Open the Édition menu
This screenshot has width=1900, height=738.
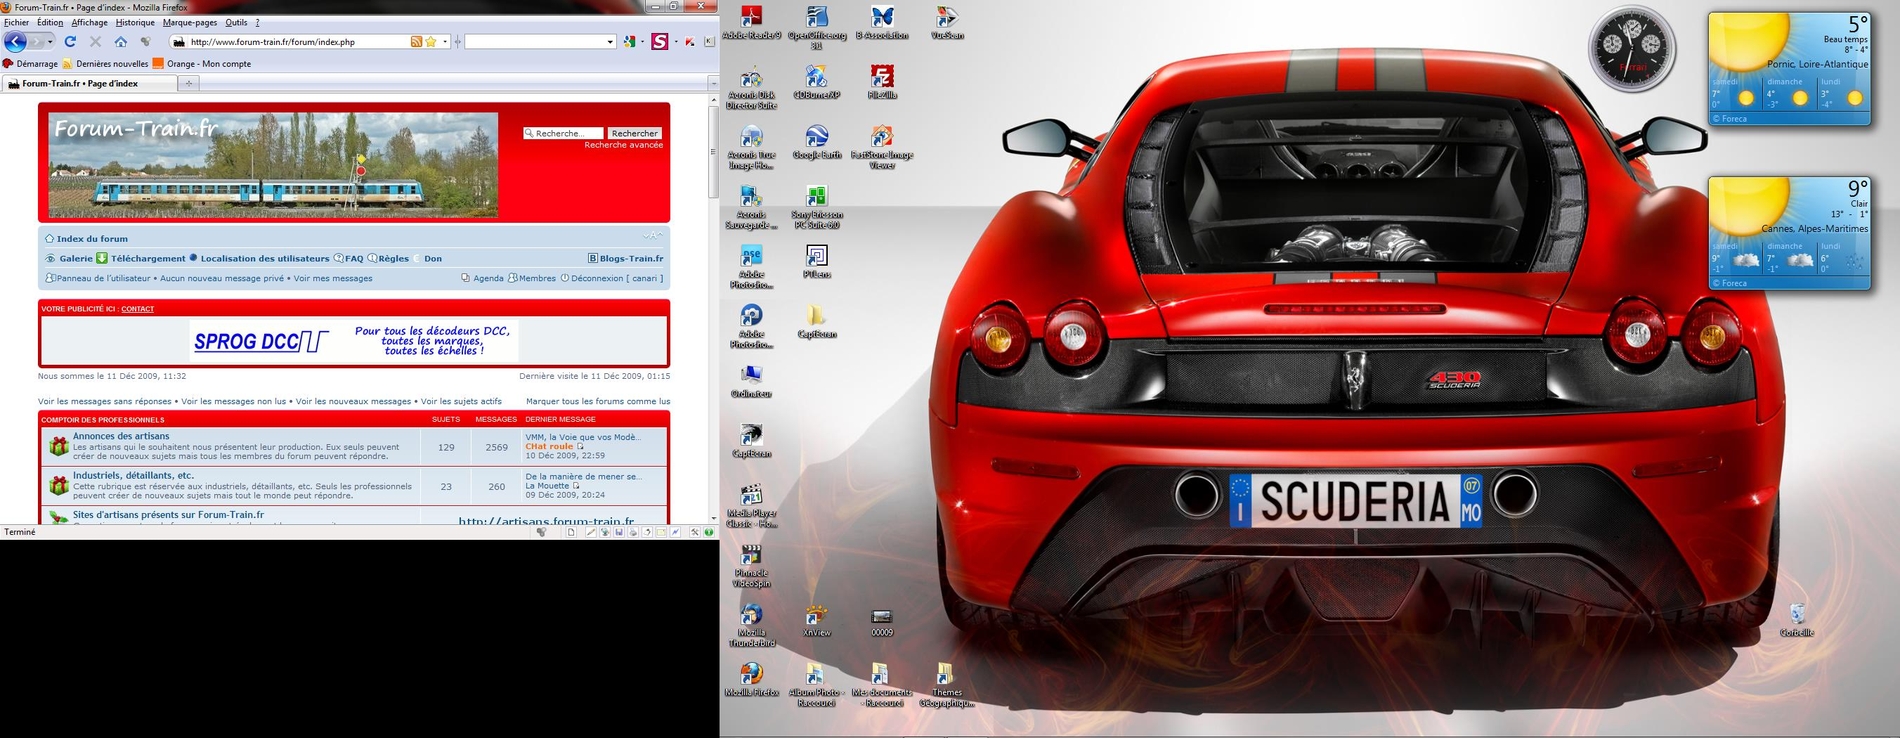[50, 22]
